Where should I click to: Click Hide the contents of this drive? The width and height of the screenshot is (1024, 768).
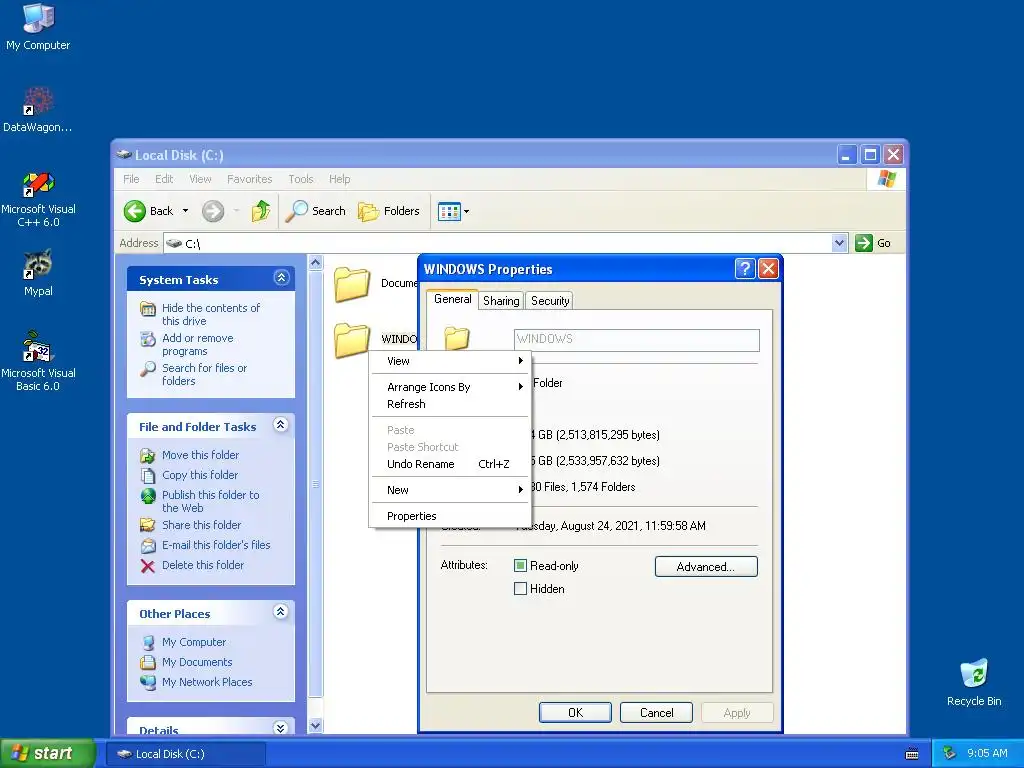(x=210, y=315)
